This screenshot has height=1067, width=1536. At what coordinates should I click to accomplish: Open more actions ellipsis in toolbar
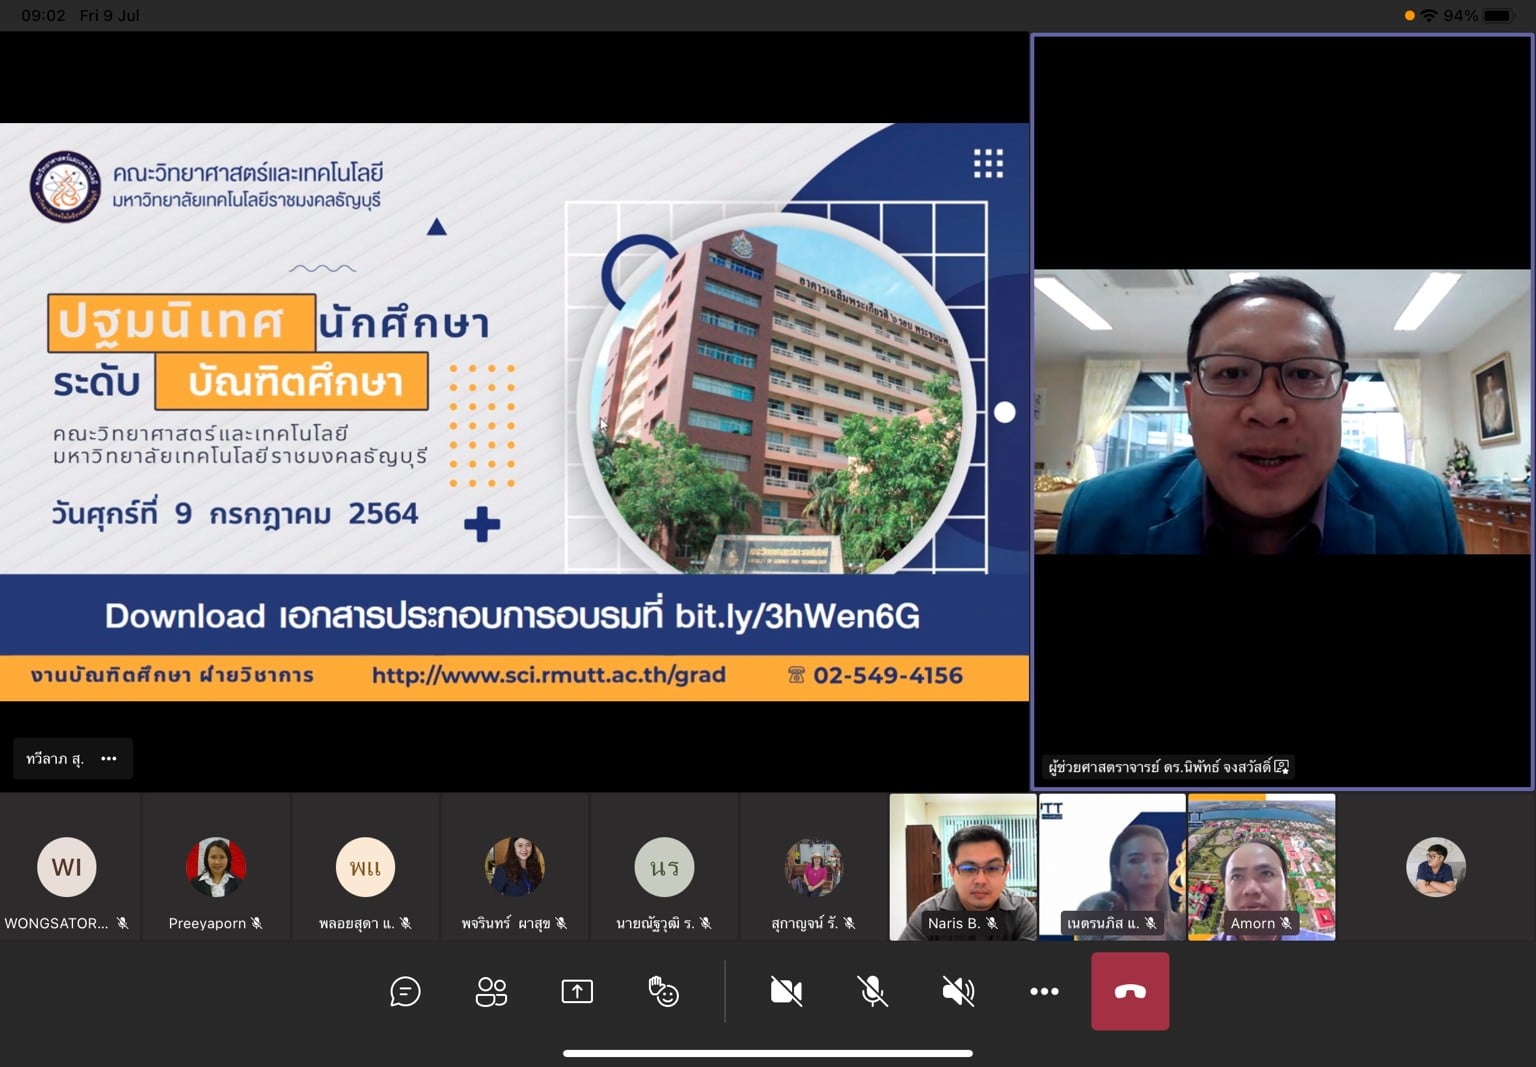click(1044, 991)
